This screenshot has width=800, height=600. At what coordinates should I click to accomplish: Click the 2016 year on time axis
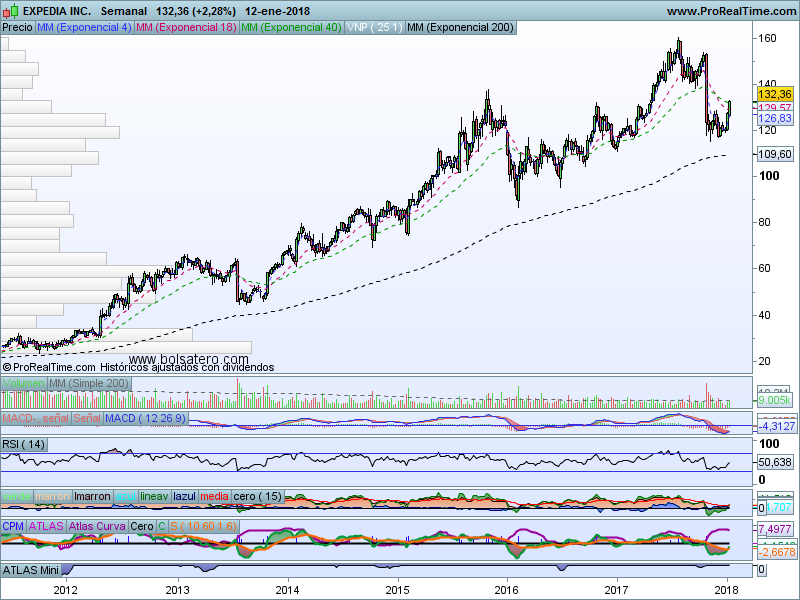[507, 590]
